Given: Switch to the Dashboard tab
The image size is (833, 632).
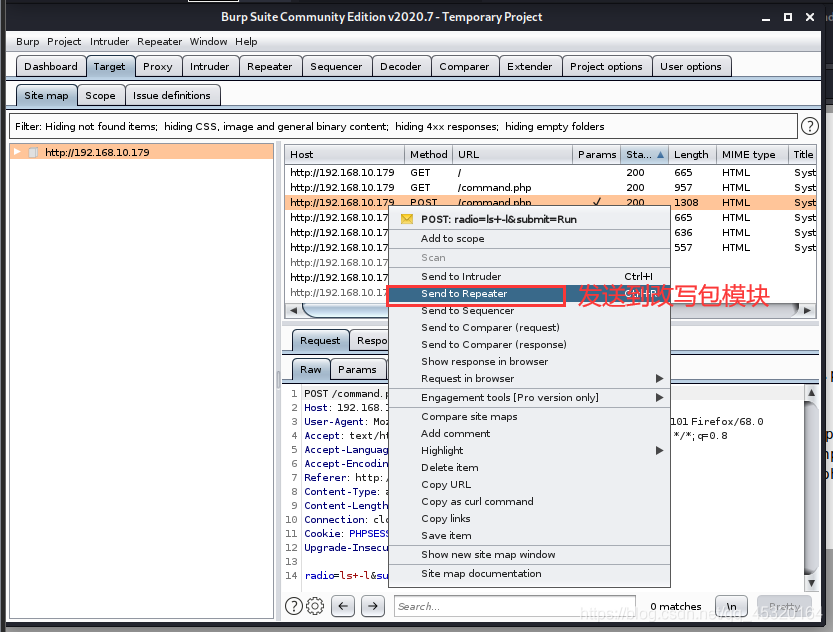Looking at the screenshot, I should click(x=51, y=66).
